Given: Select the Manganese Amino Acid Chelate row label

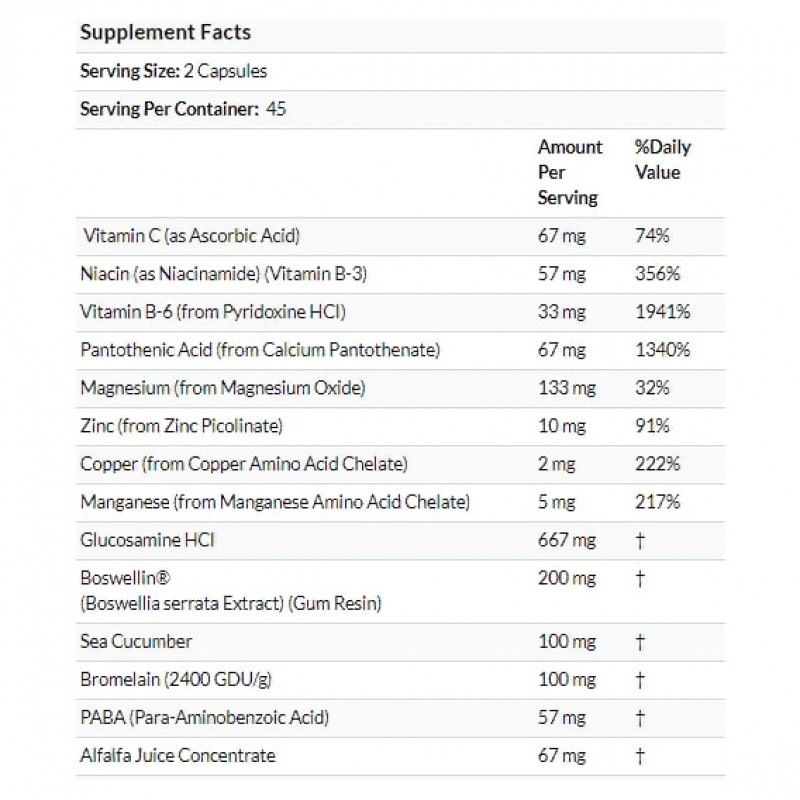Looking at the screenshot, I should coord(275,500).
